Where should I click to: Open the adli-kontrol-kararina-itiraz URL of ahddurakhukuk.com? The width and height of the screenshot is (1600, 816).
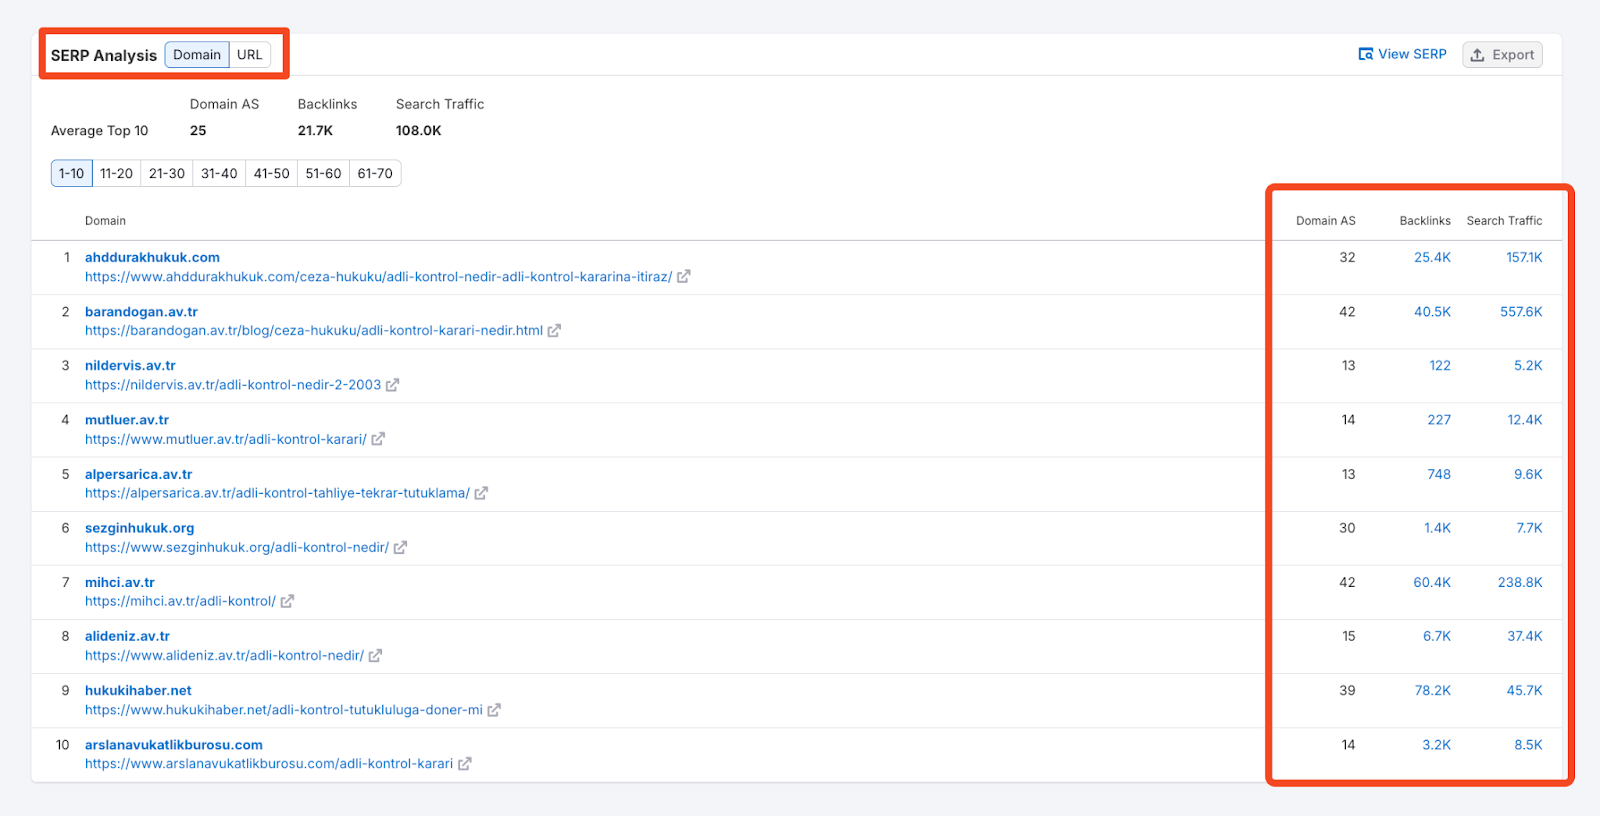coord(378,277)
